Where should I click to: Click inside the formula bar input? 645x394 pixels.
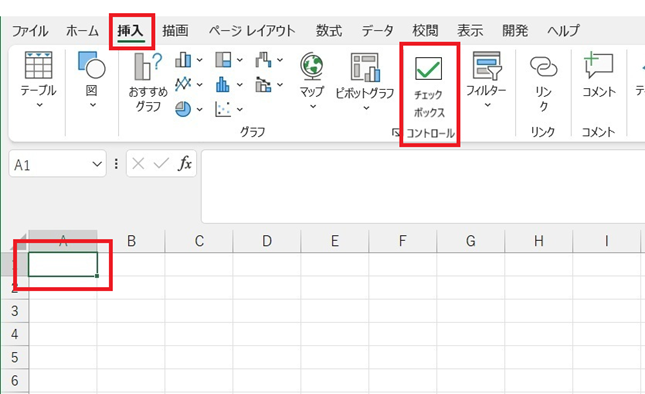[423, 186]
